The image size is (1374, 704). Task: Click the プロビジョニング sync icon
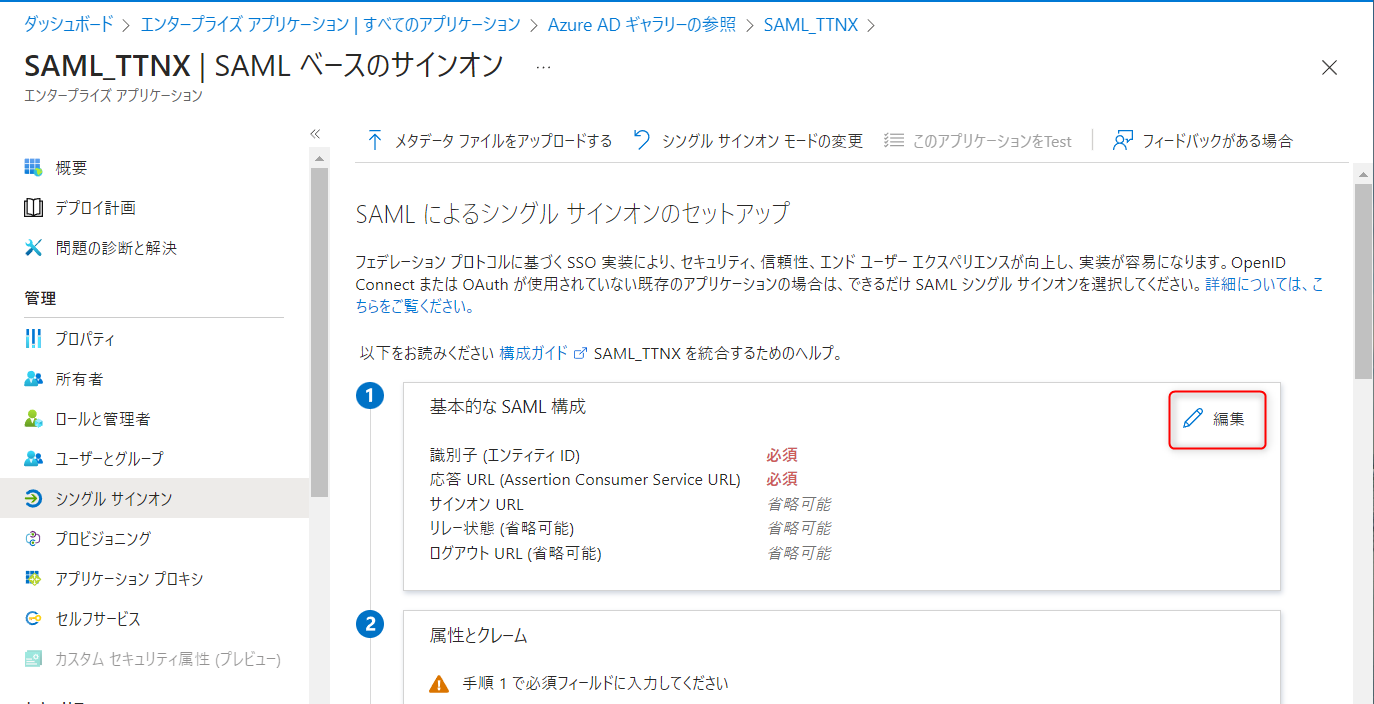coord(33,539)
